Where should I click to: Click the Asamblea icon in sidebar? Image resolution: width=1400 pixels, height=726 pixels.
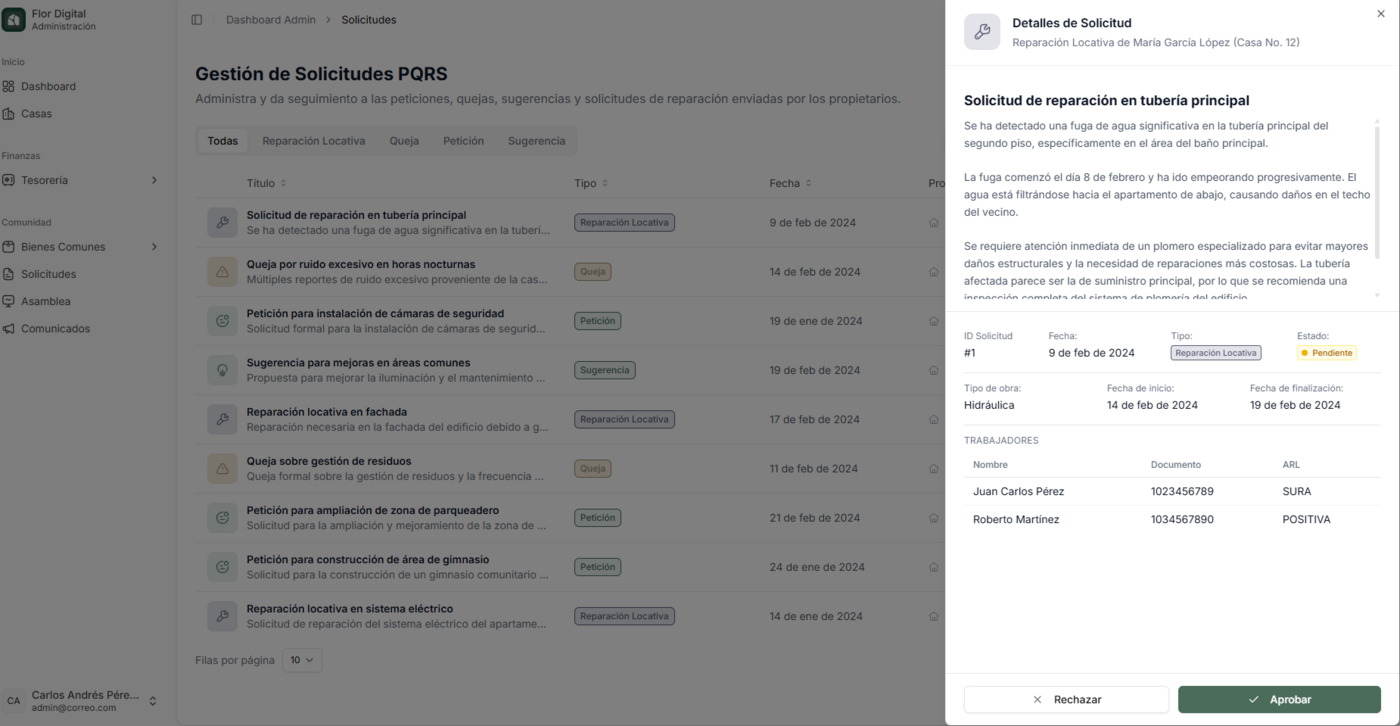pyautogui.click(x=8, y=301)
